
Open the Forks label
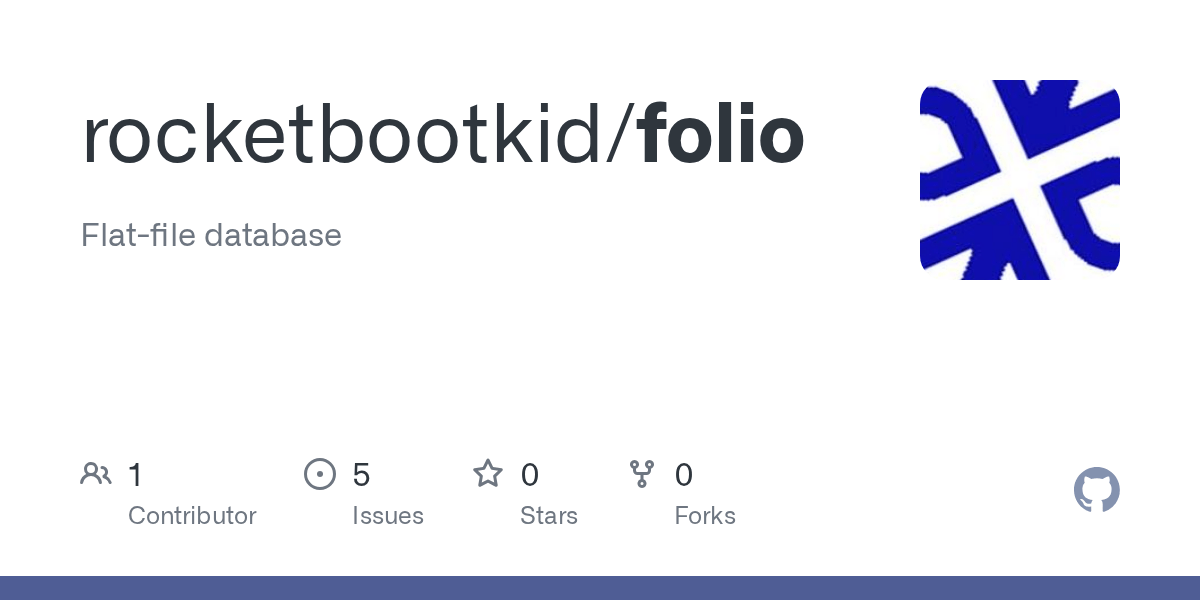705,516
